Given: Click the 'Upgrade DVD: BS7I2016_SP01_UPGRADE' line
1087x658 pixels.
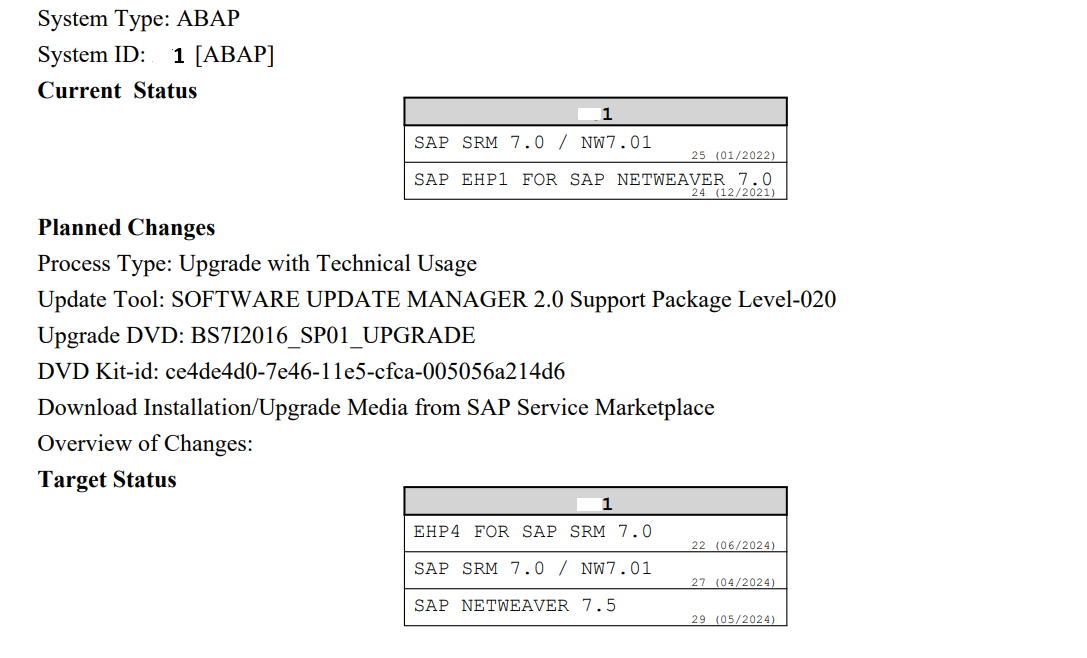Looking at the screenshot, I should coord(256,336).
